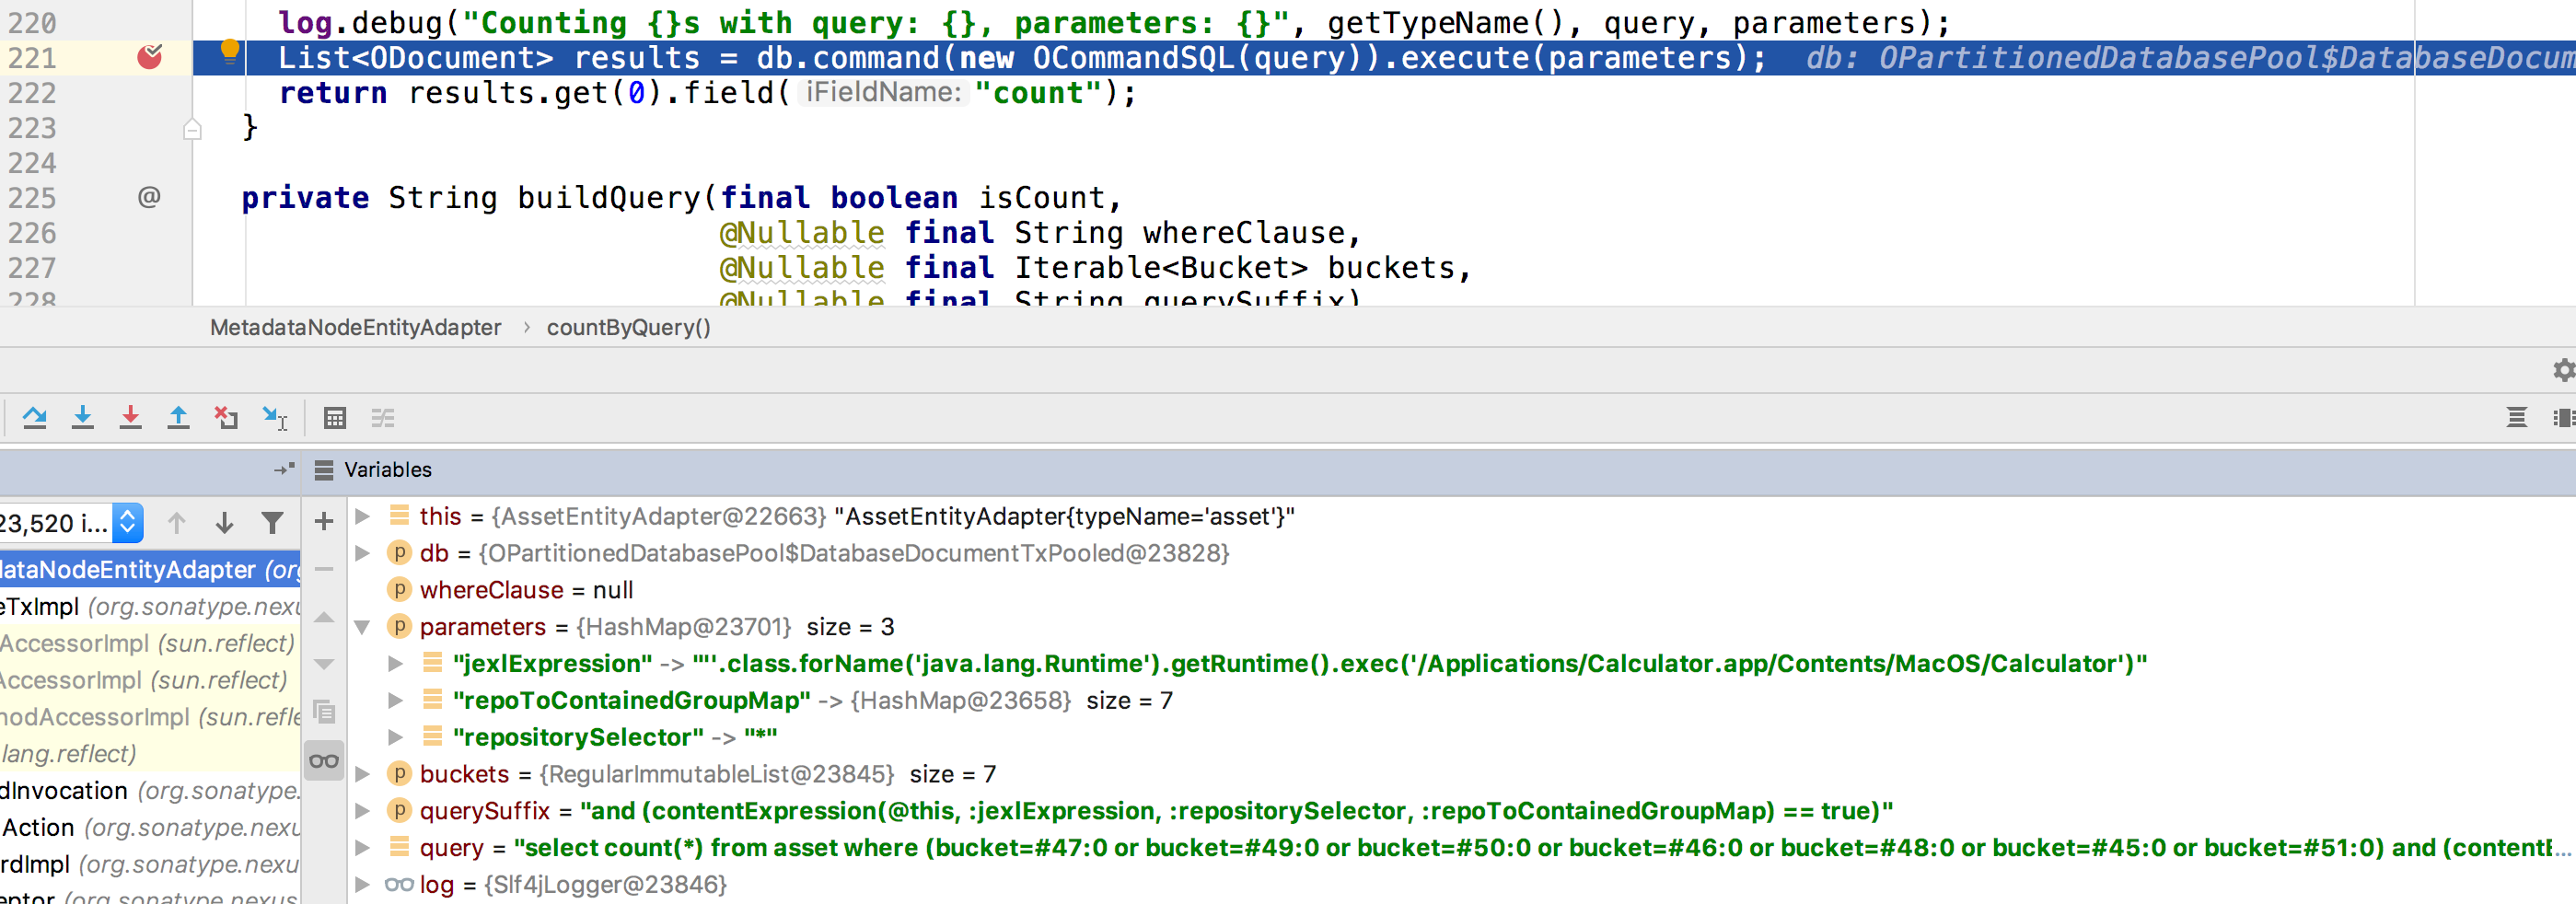Click the duplicate watch copy icon
The image size is (2576, 904).
tap(324, 712)
